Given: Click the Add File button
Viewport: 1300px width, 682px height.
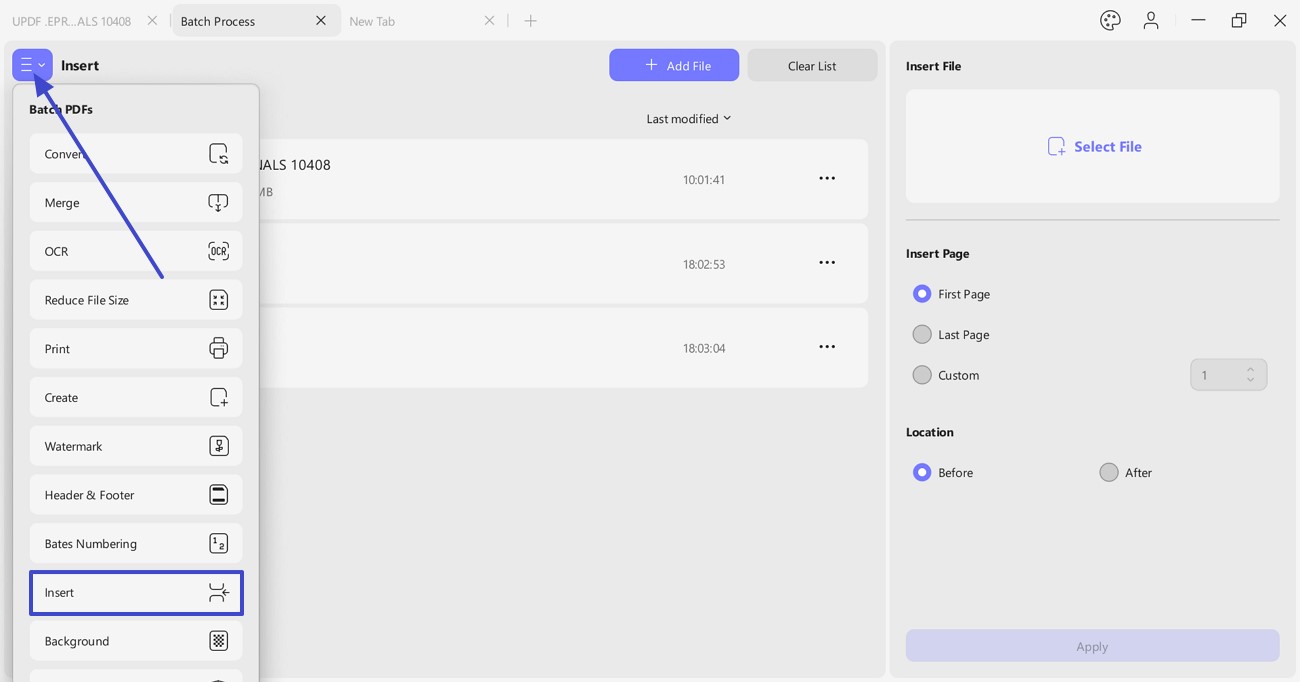Looking at the screenshot, I should (x=674, y=65).
